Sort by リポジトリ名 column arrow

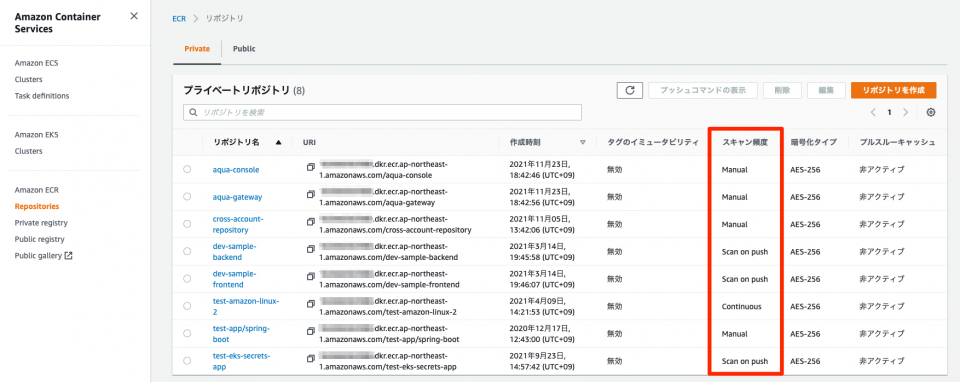[279, 142]
